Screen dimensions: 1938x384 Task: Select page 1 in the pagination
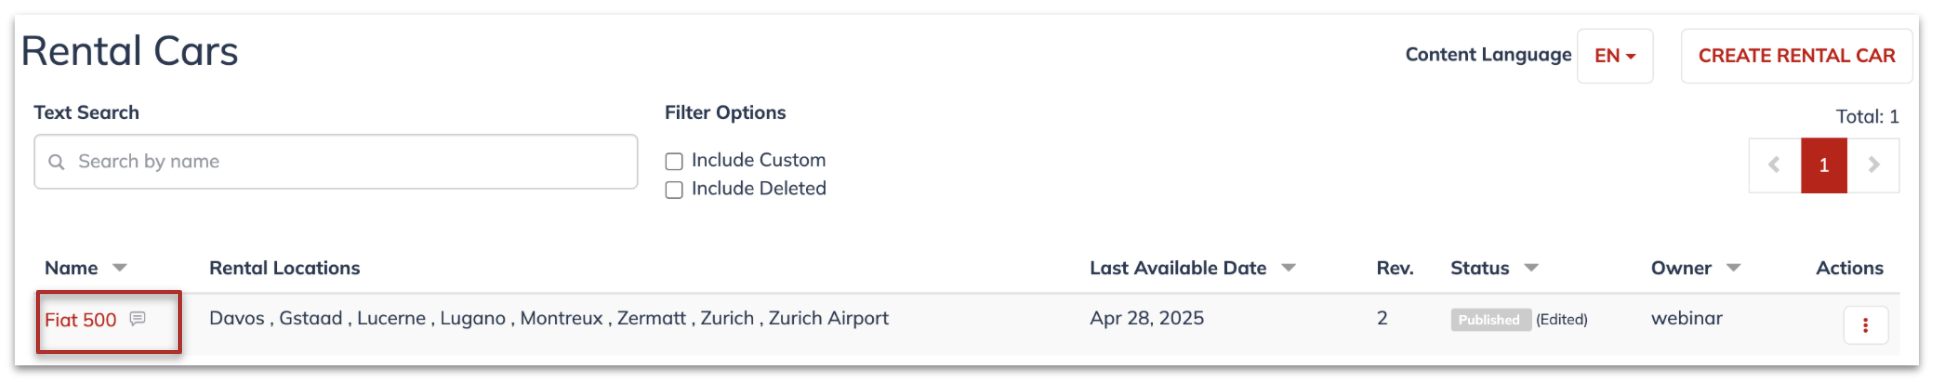pos(1824,165)
